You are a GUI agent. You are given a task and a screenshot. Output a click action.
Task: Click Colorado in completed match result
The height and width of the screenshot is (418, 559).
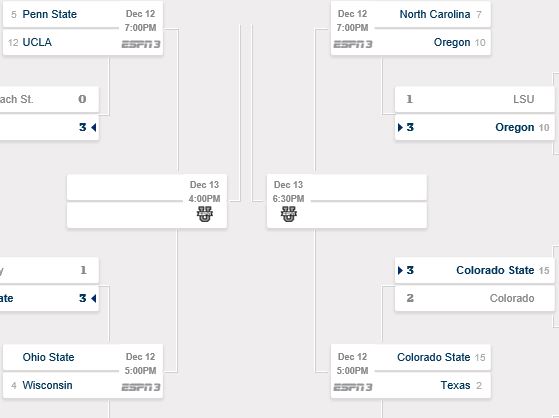pos(512,298)
